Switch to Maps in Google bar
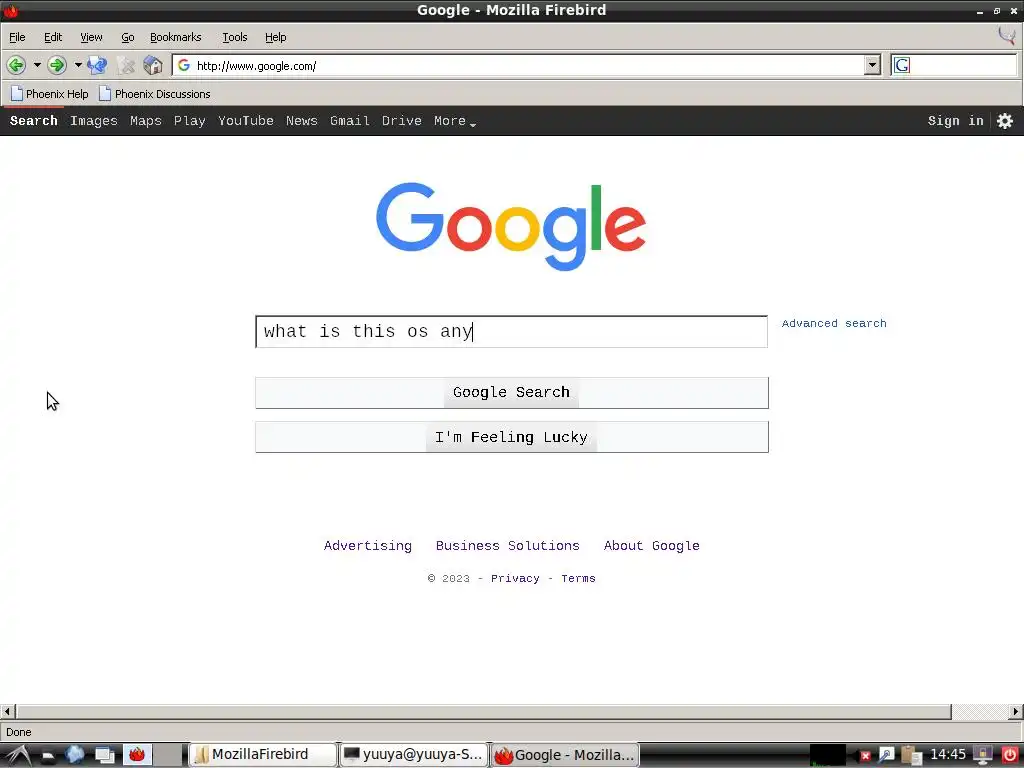This screenshot has width=1024, height=768. coord(146,121)
